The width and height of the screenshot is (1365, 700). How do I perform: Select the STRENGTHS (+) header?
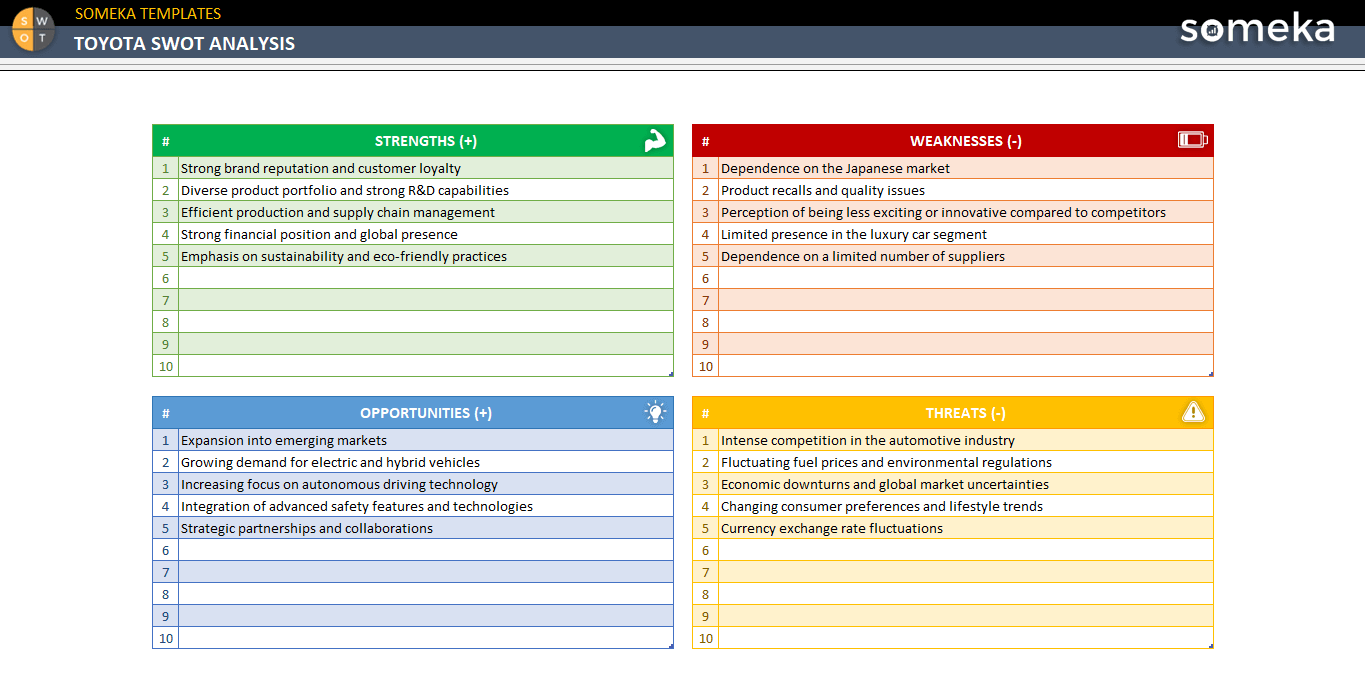(x=426, y=141)
